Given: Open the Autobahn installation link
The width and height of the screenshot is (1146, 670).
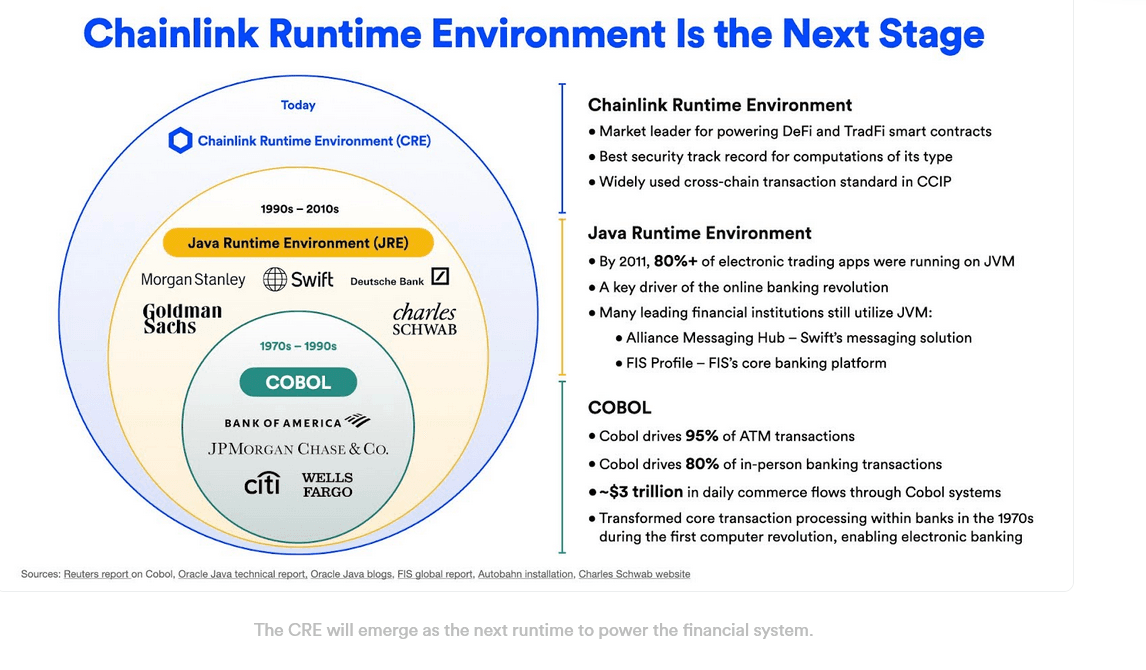Looking at the screenshot, I should coord(525,574).
